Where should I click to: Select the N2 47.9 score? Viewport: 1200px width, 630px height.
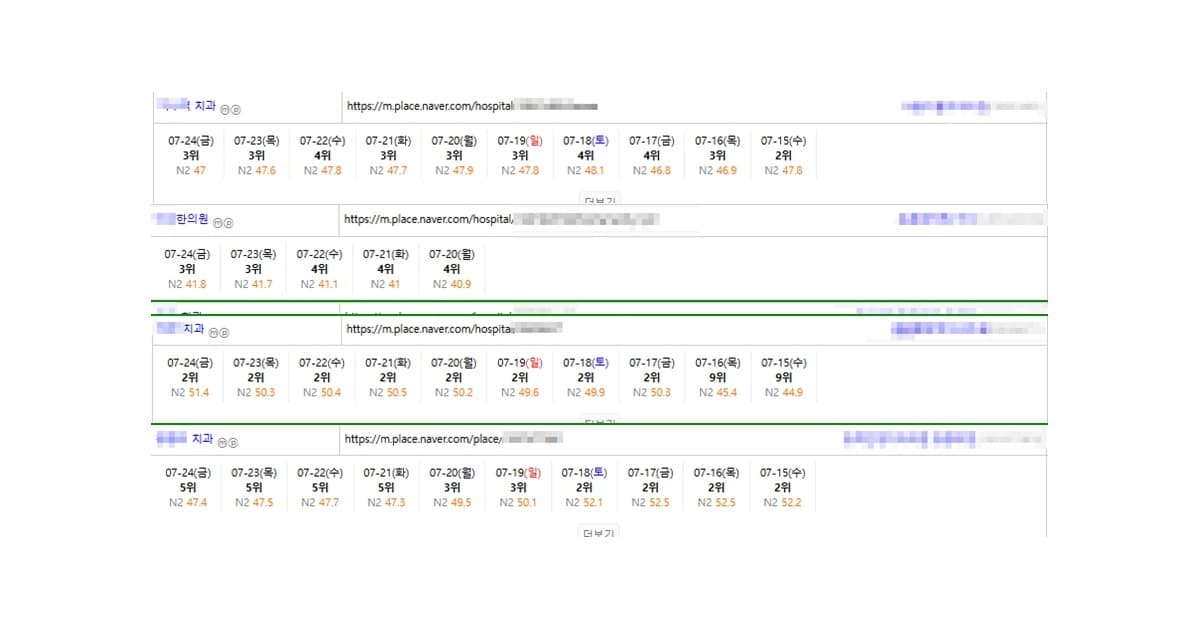454,171
